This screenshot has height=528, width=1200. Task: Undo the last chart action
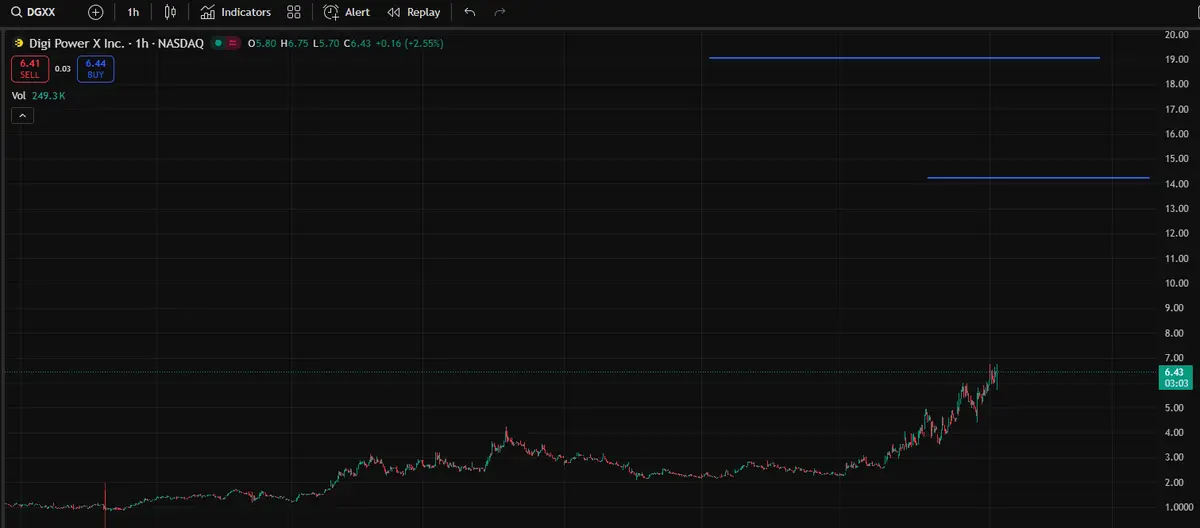coord(470,12)
